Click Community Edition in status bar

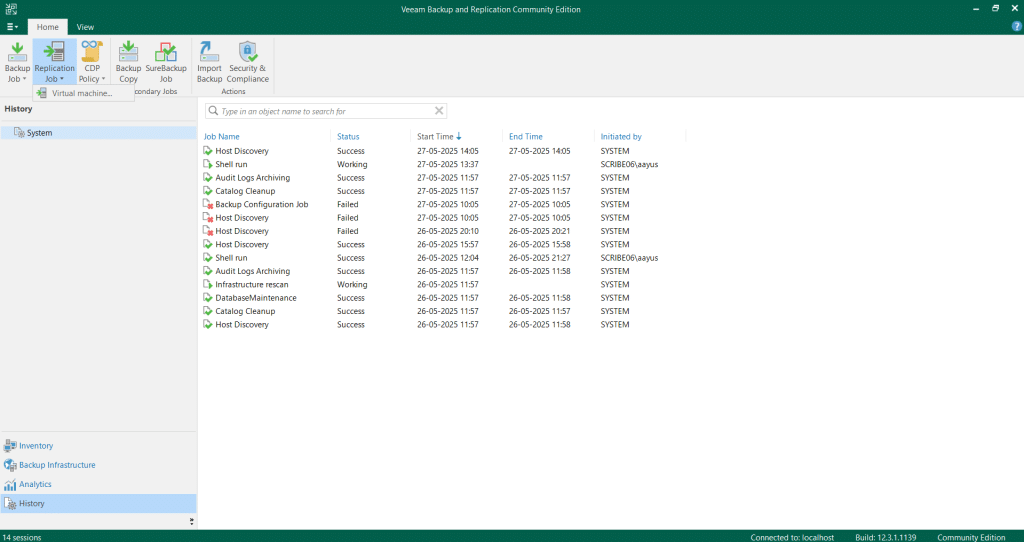point(971,537)
